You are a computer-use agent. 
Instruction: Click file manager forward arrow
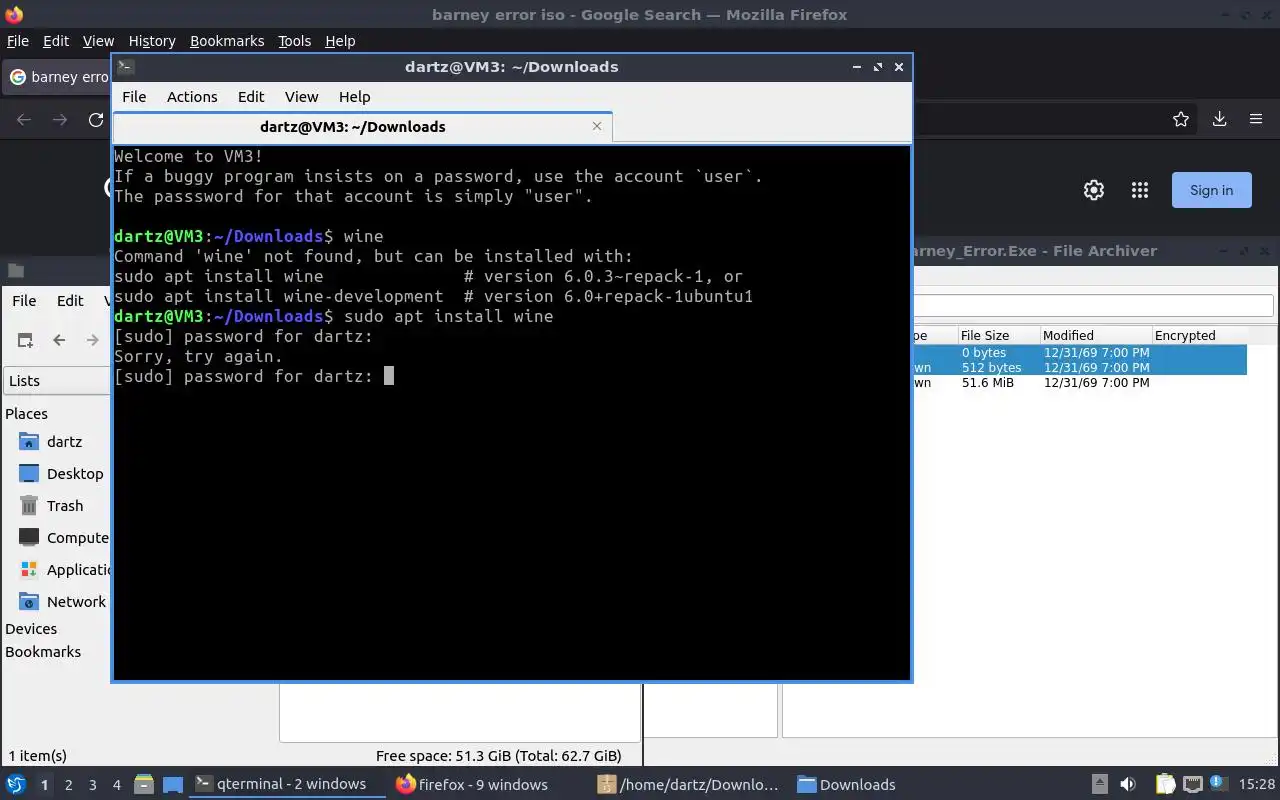(x=92, y=340)
